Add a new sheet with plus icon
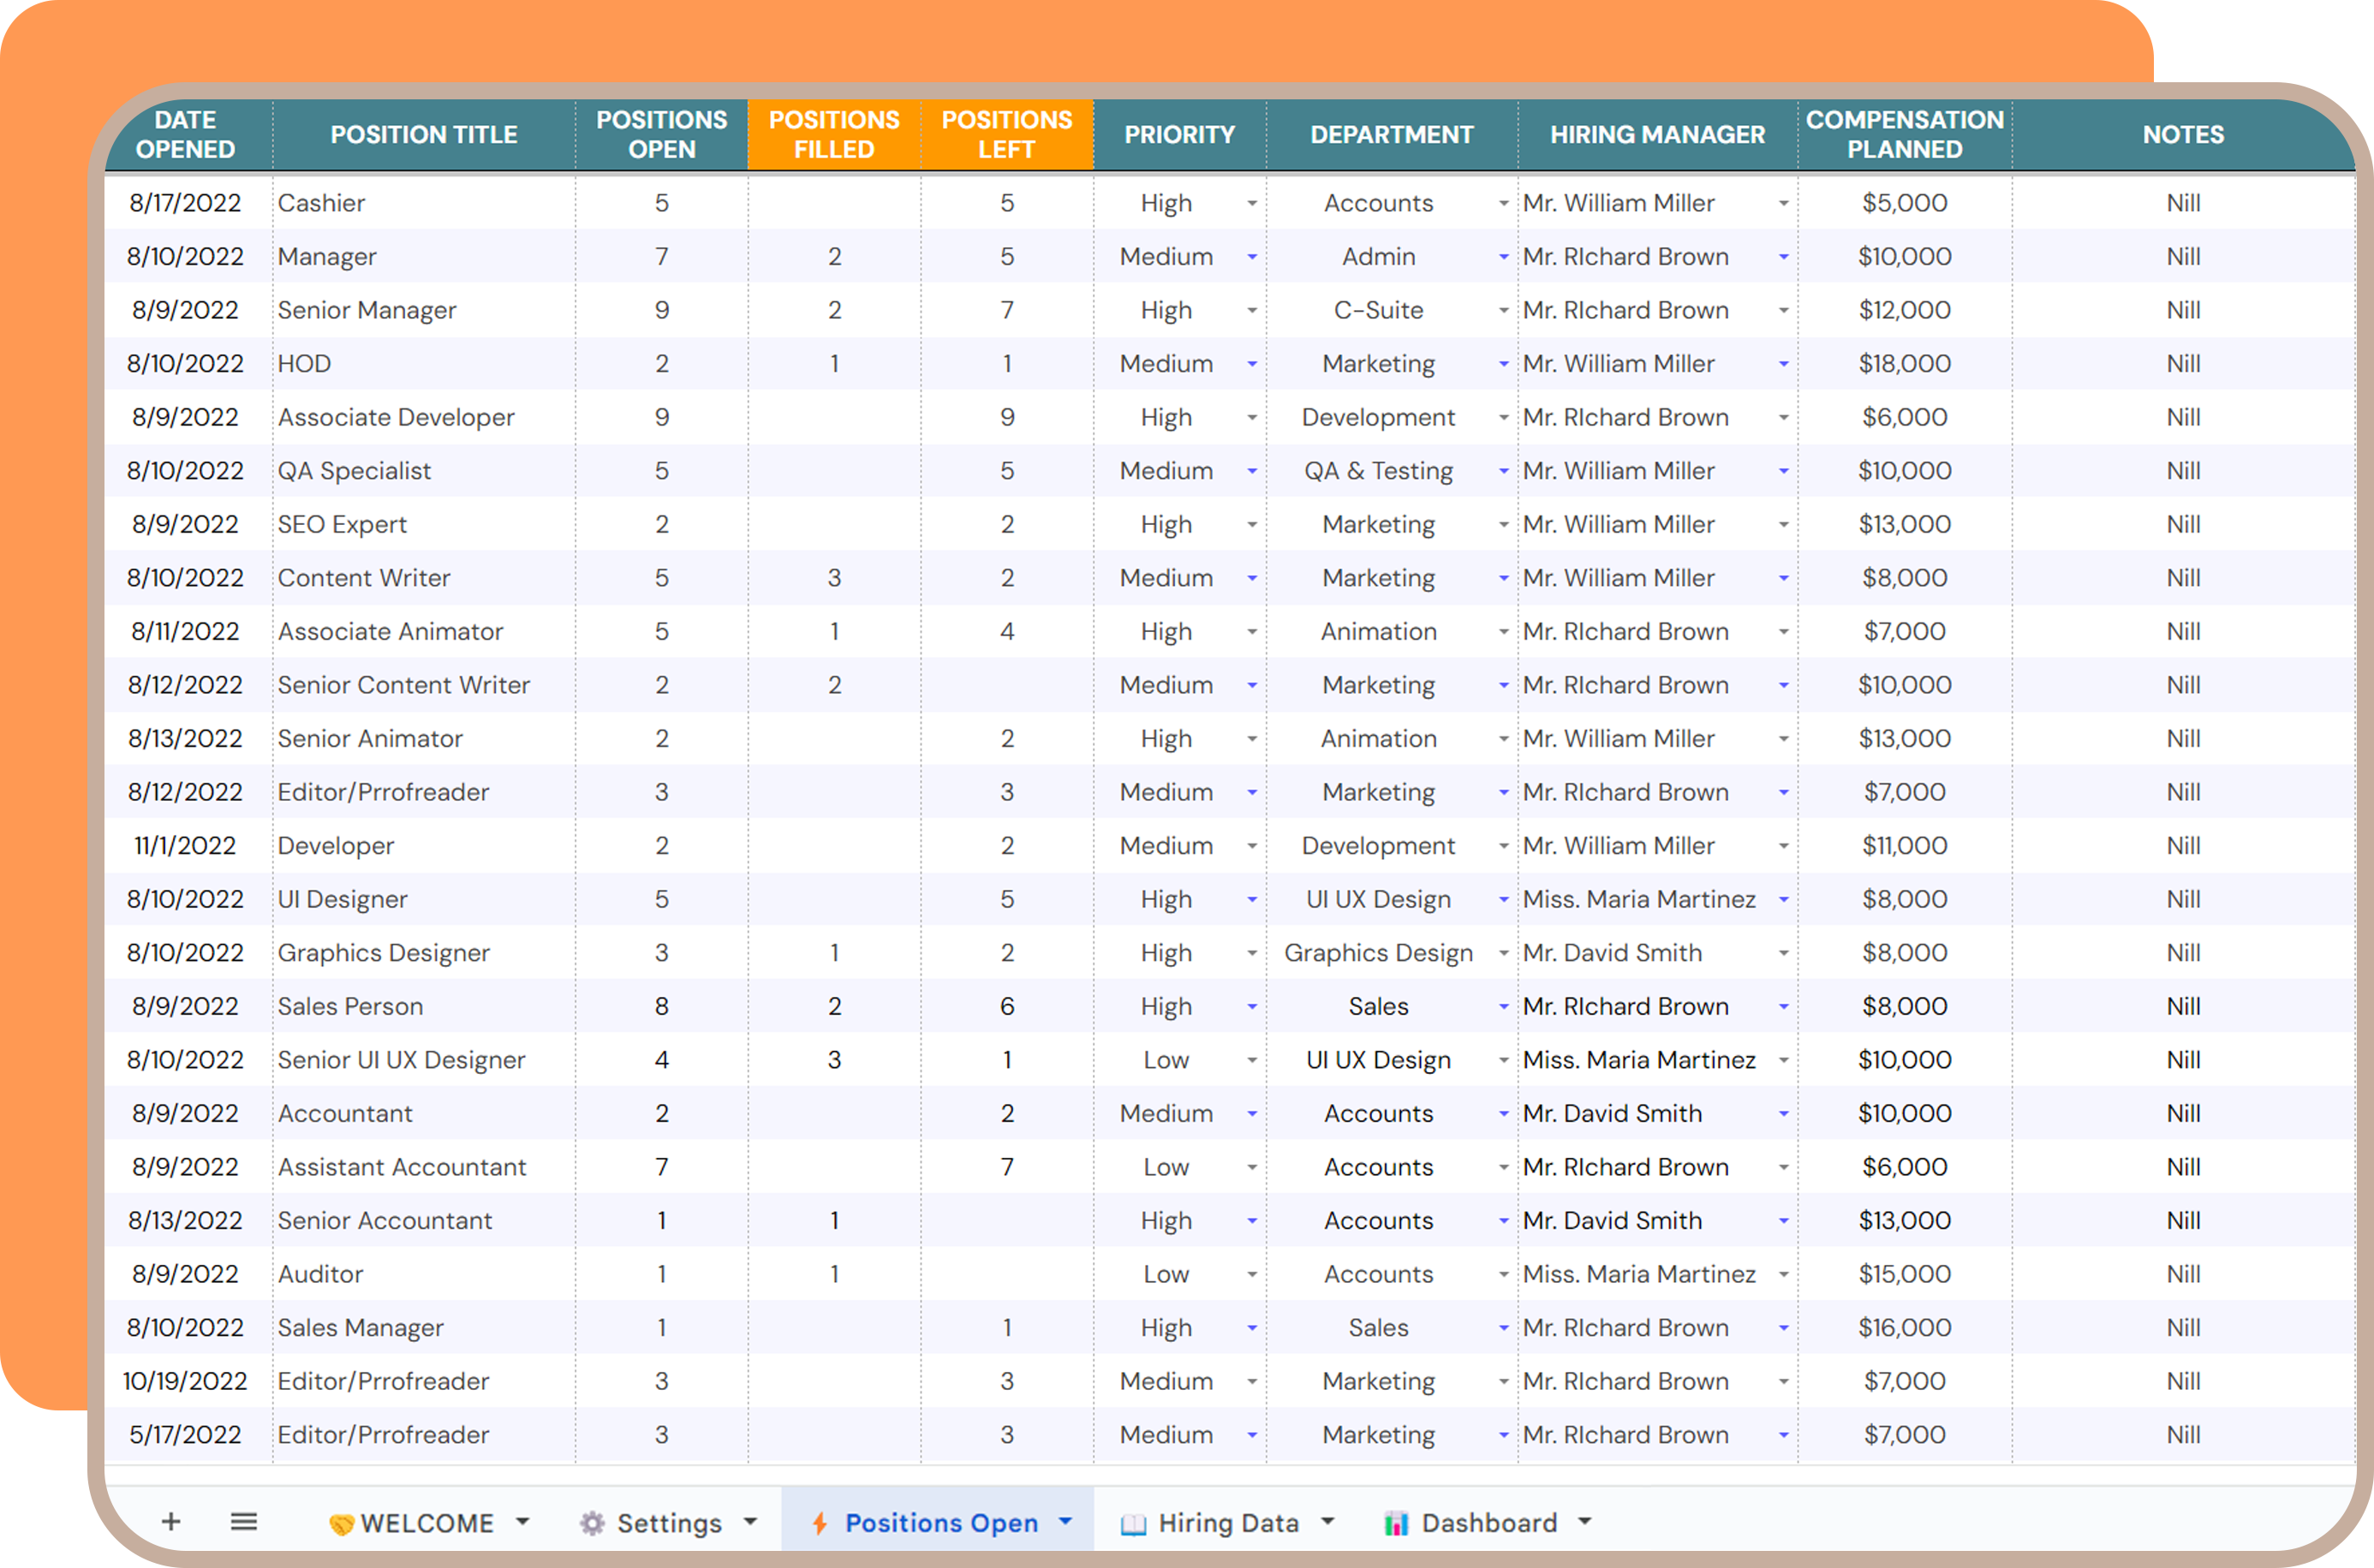 point(171,1521)
